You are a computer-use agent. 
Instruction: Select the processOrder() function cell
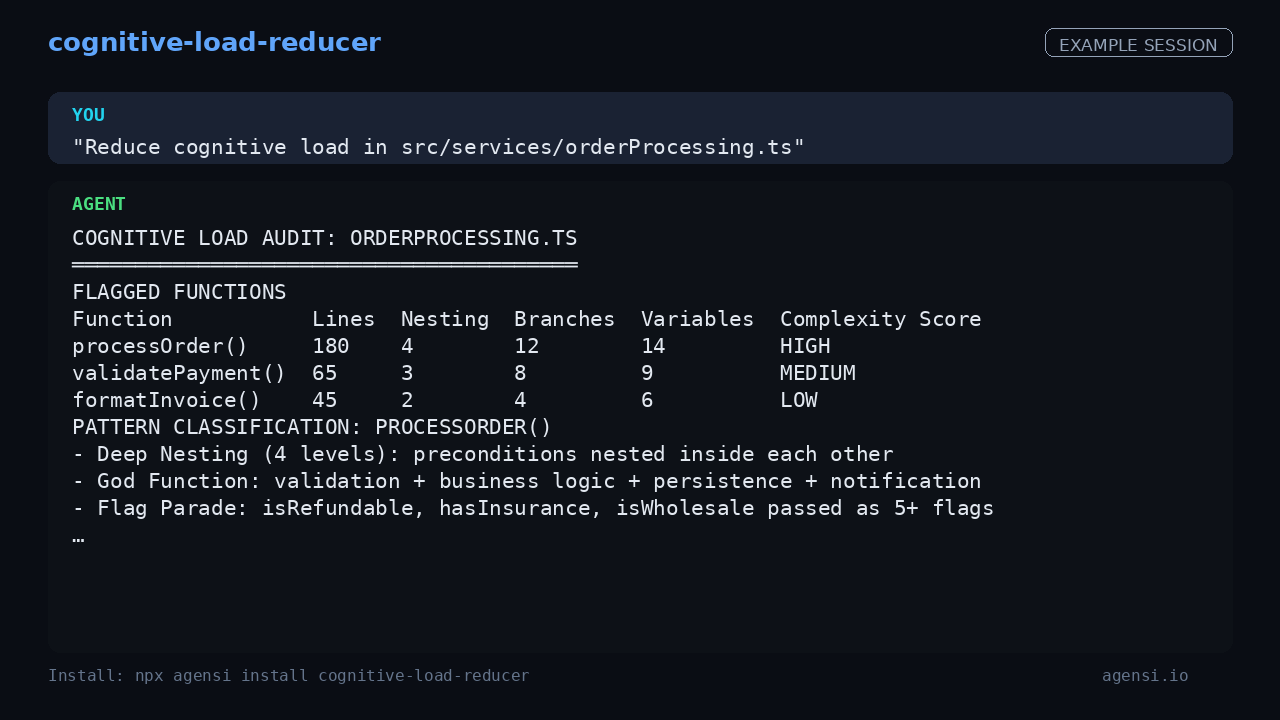pos(160,346)
